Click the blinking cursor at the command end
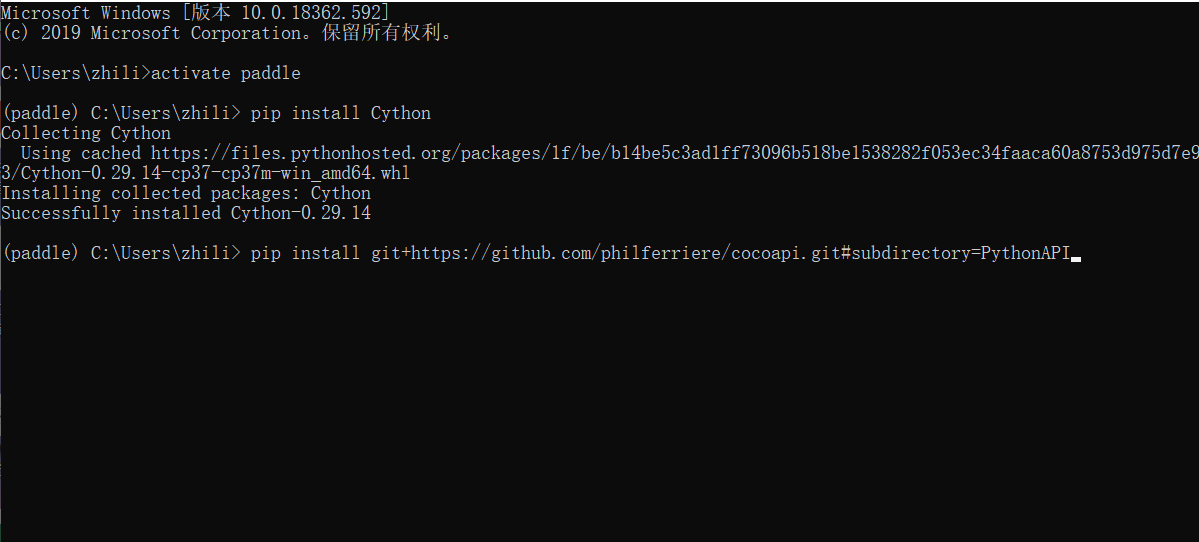Screen dimensions: 1199x542 (1076, 255)
